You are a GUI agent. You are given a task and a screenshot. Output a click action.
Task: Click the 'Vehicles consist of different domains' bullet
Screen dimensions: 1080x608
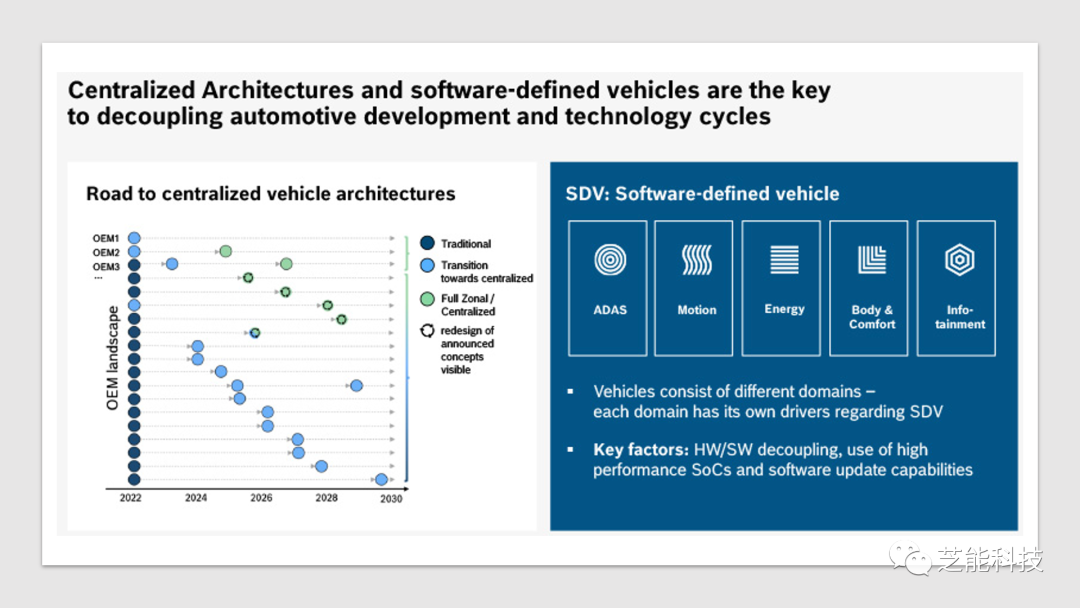[x=767, y=401]
